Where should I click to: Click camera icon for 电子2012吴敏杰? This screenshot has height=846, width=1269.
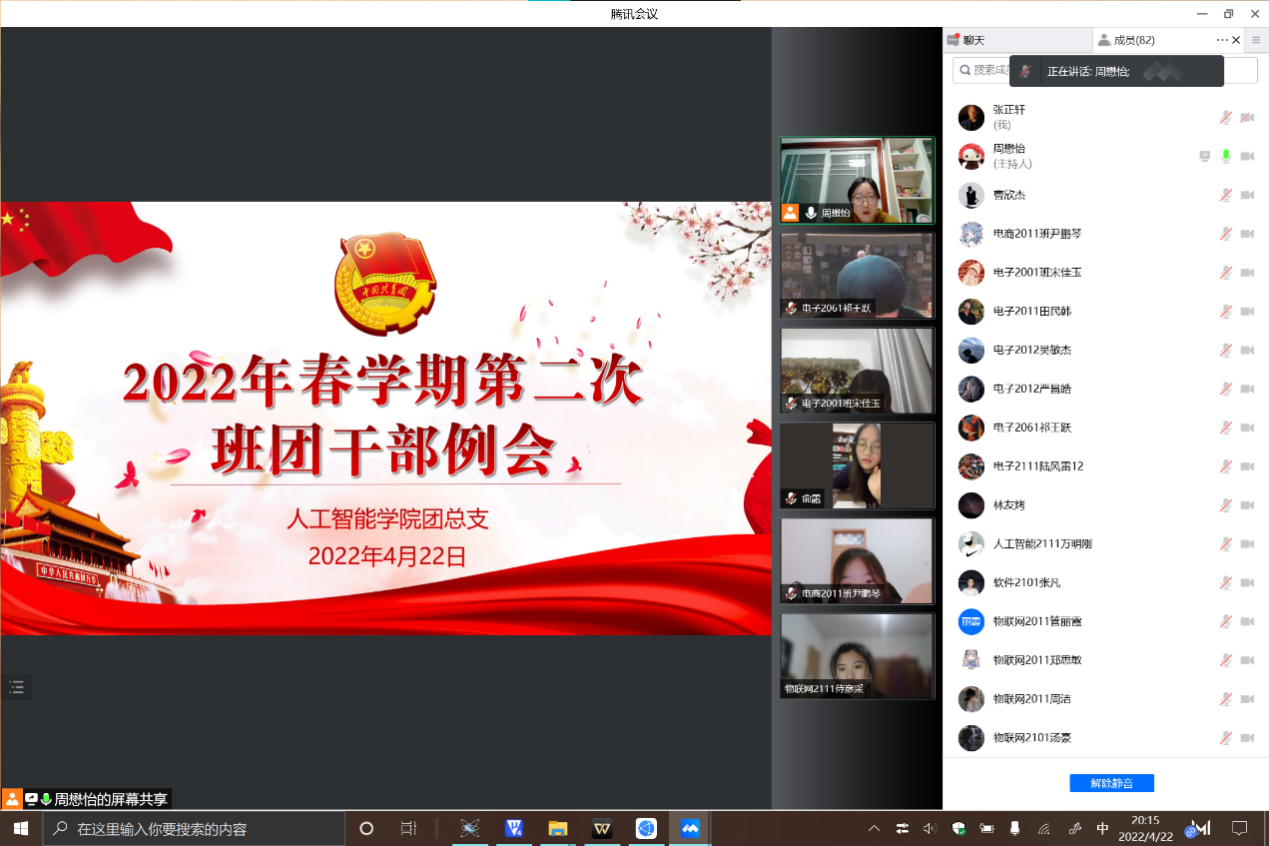coord(1247,350)
